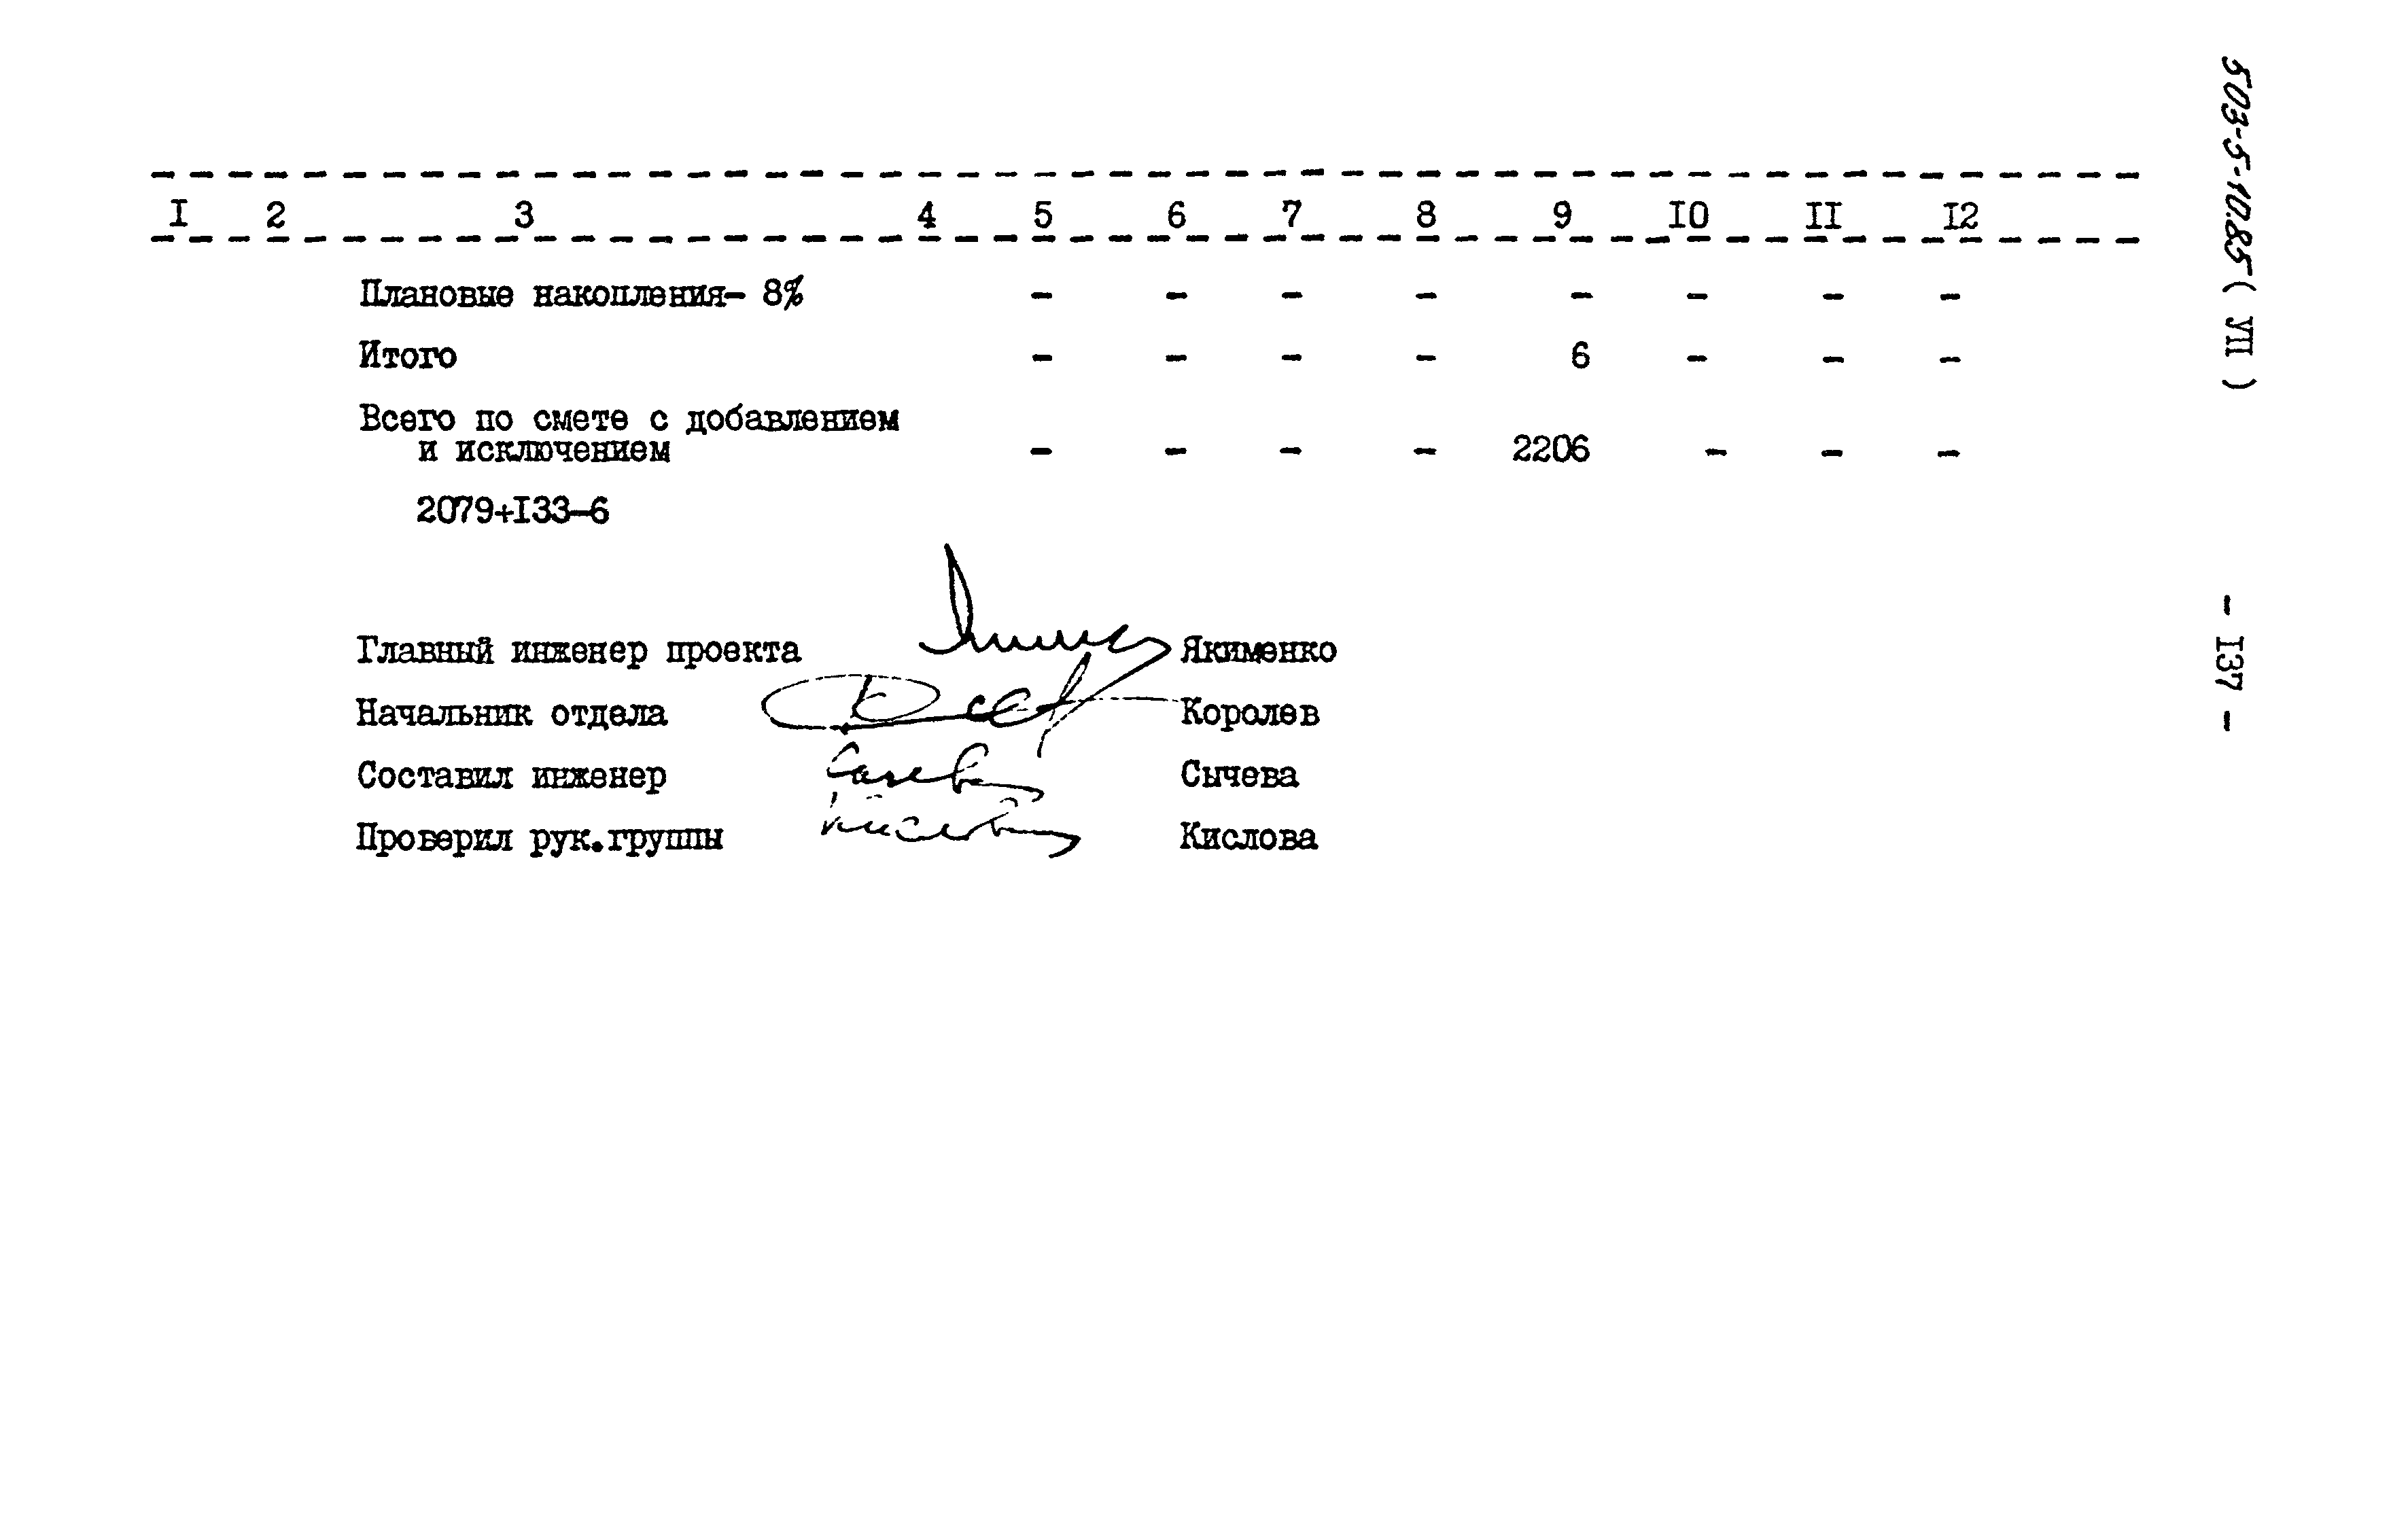
Task: Click the column 1 header
Action: (x=174, y=211)
